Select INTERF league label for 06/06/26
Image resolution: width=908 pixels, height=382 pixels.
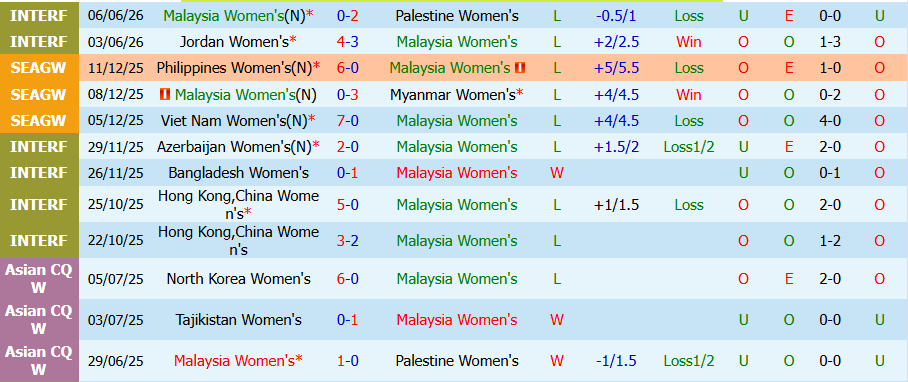coord(39,16)
